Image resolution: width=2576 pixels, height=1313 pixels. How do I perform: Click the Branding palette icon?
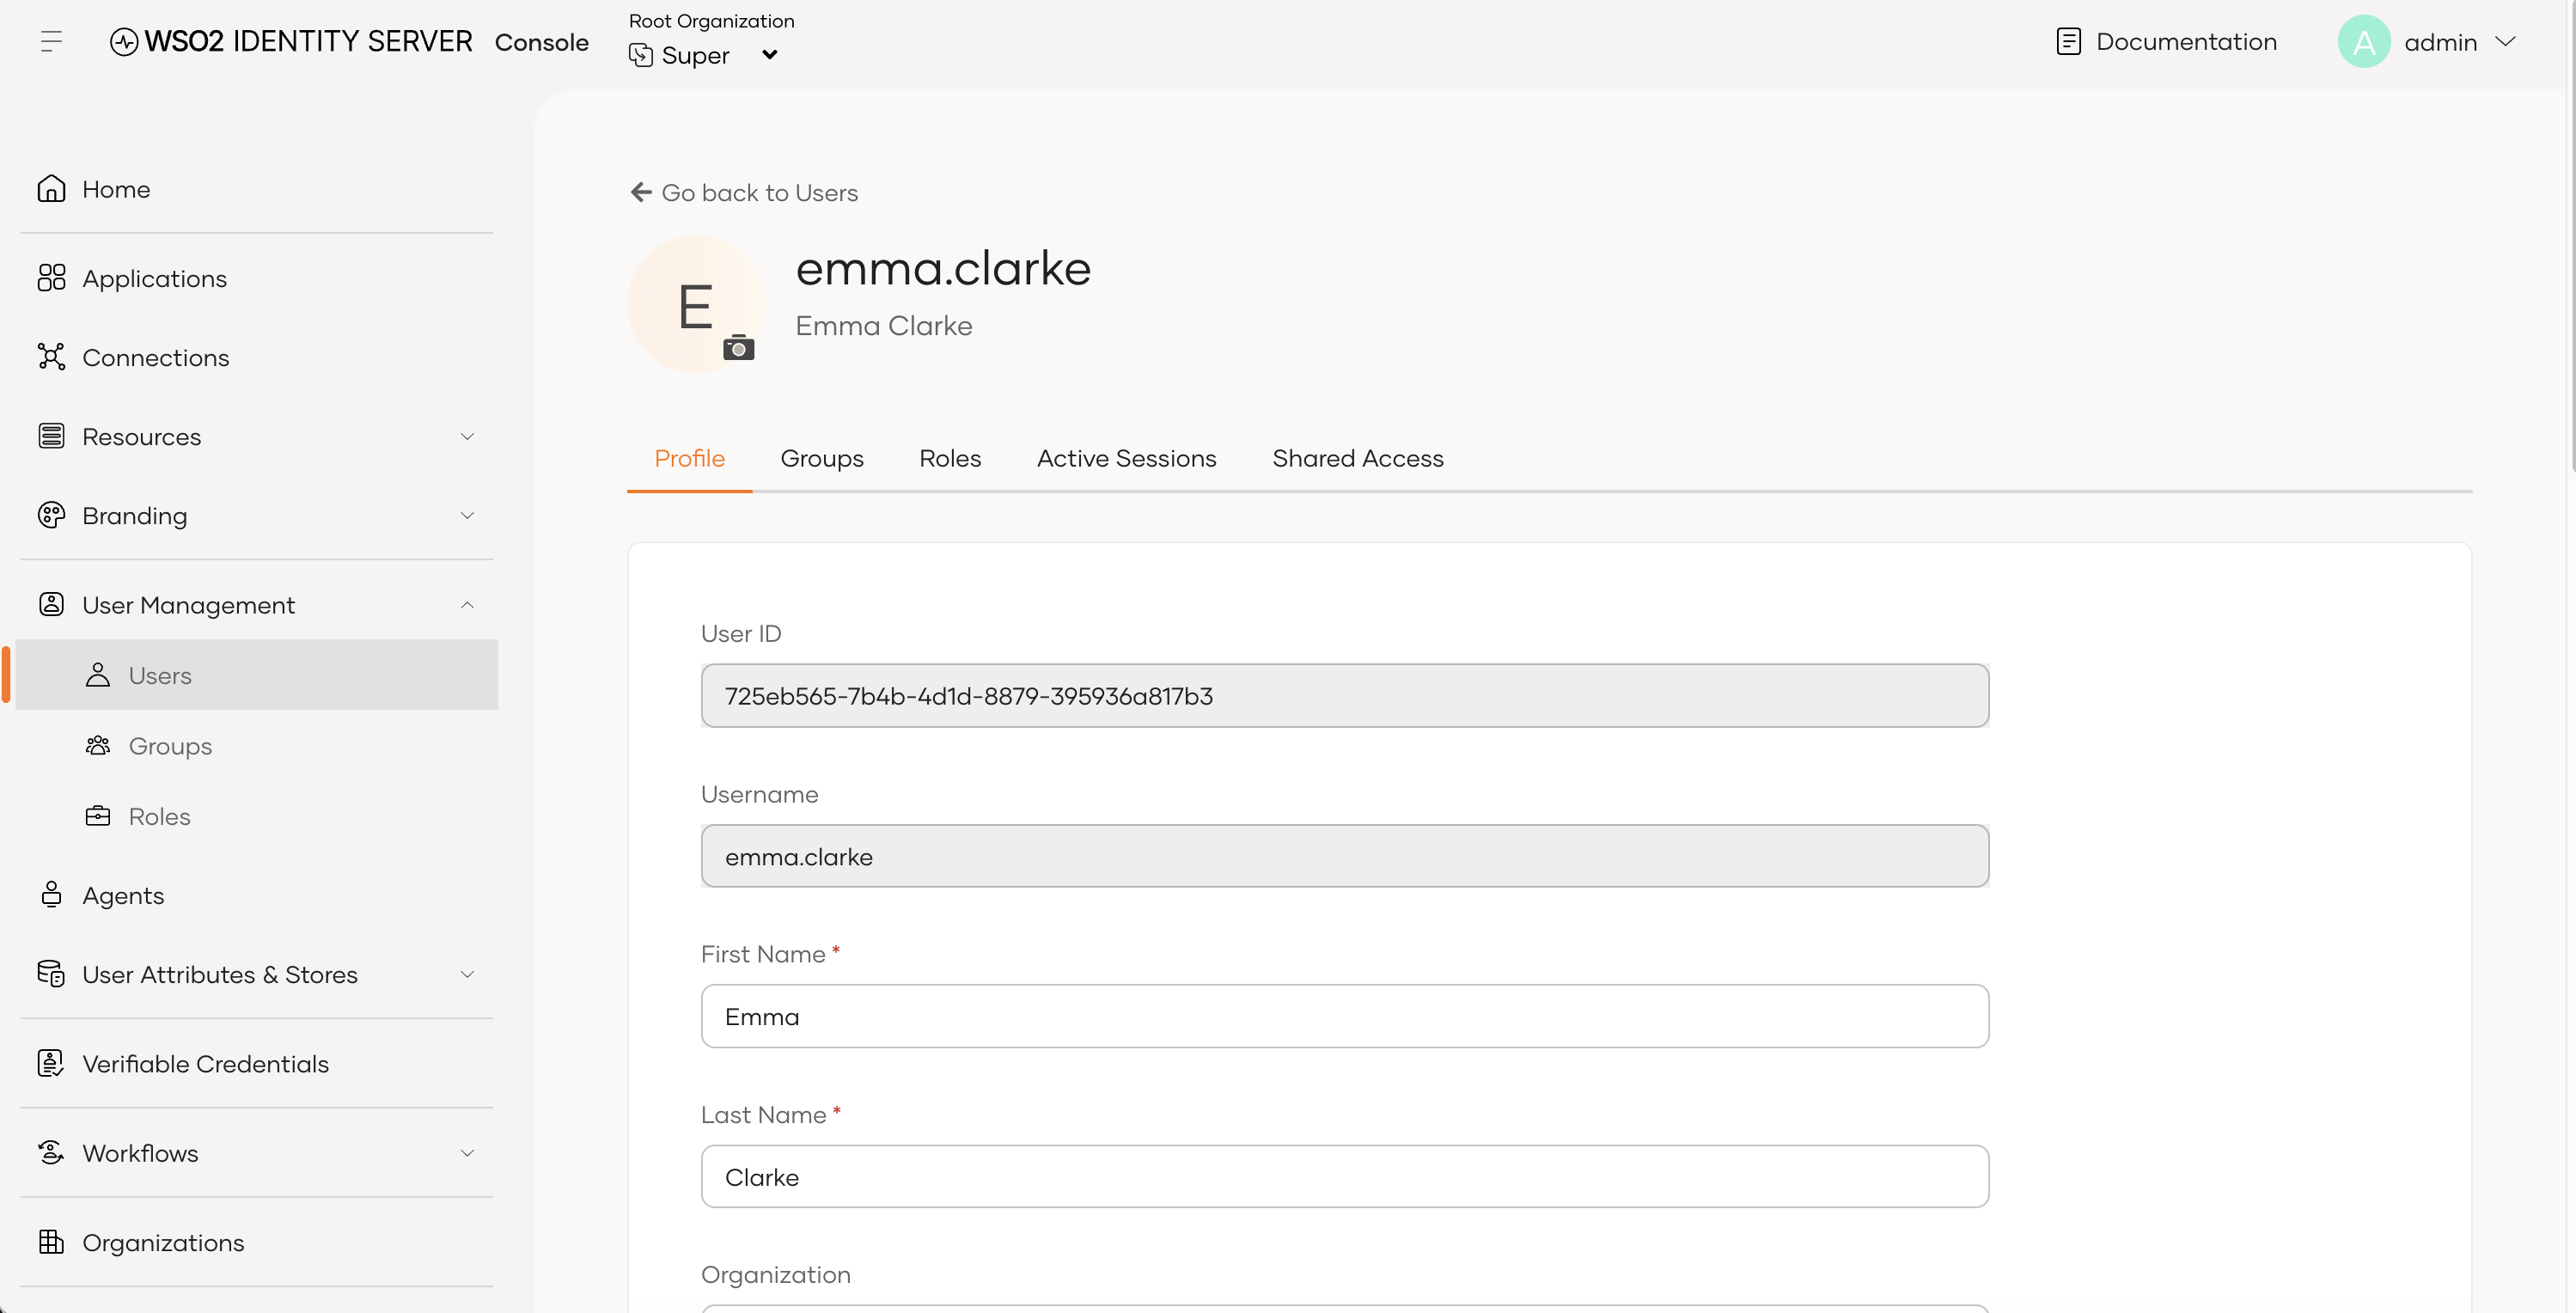click(51, 515)
